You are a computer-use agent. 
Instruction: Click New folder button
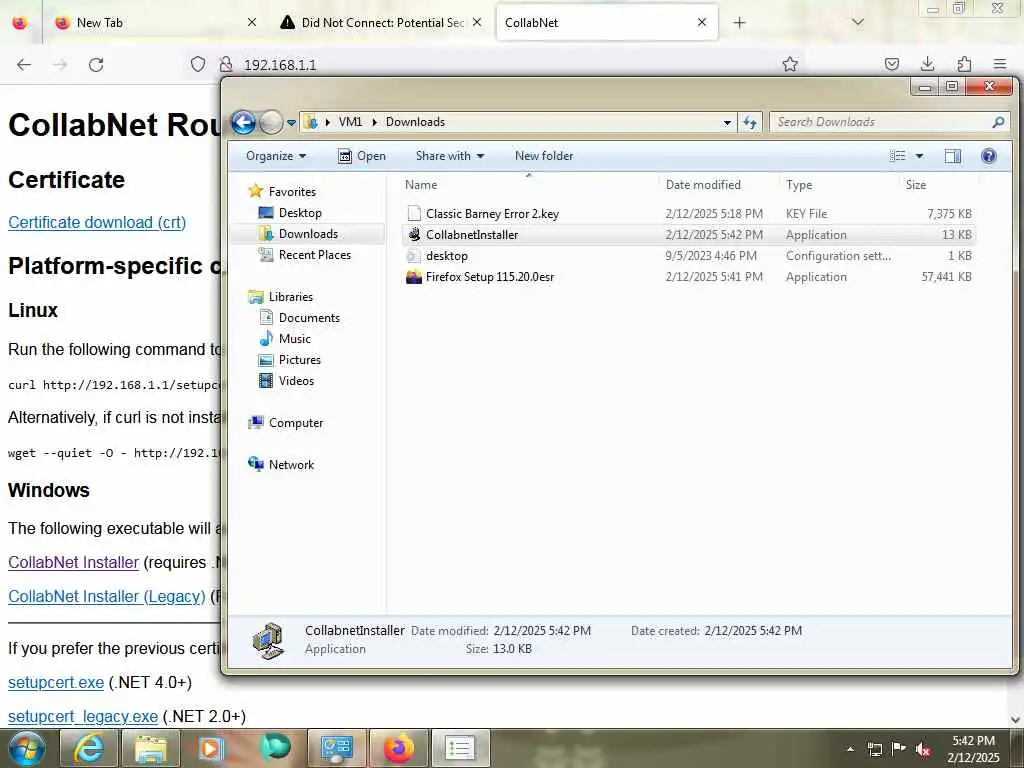[x=544, y=156]
